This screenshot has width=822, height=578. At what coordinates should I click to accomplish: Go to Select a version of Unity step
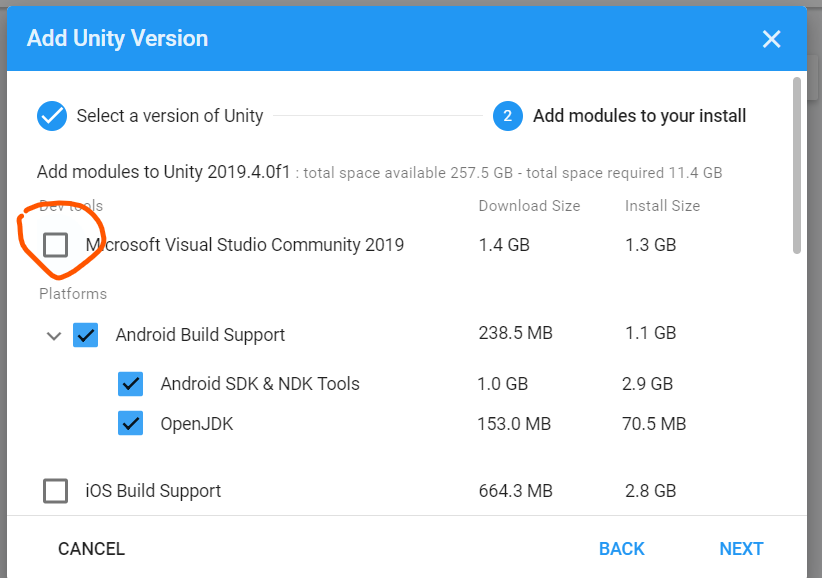(x=169, y=116)
